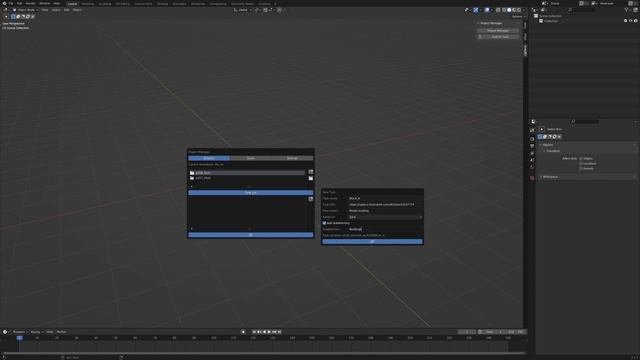
Task: Toggle viewport overlays icon
Action: click(487, 10)
